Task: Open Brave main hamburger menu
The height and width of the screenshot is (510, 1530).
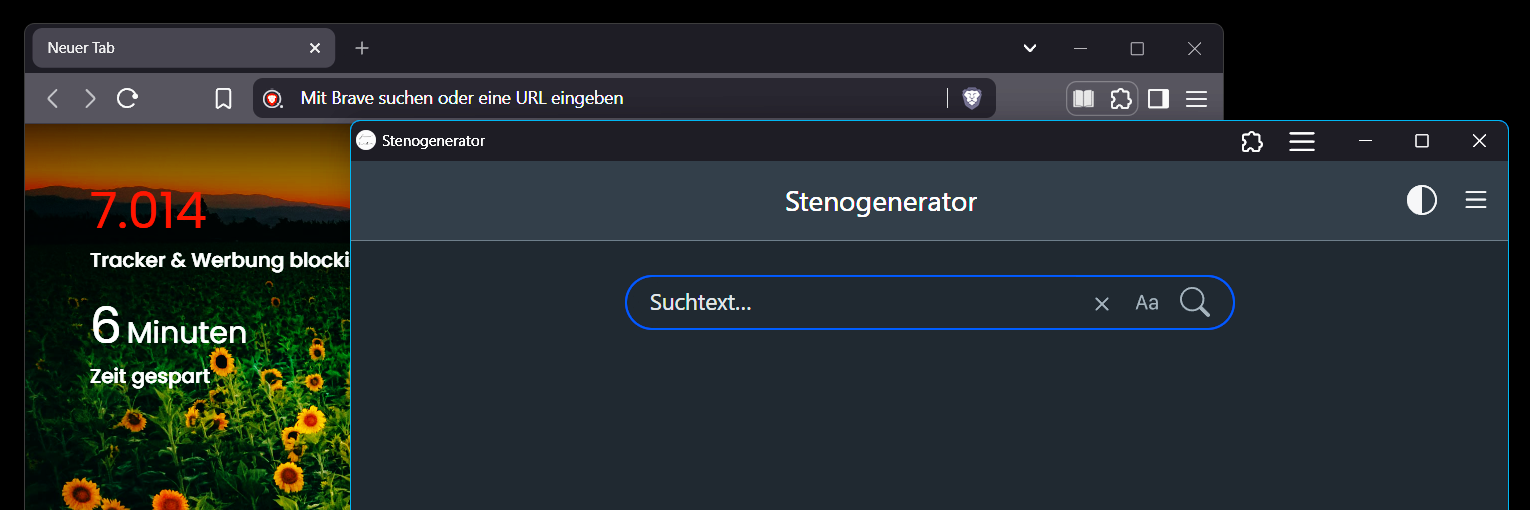Action: [x=1196, y=98]
